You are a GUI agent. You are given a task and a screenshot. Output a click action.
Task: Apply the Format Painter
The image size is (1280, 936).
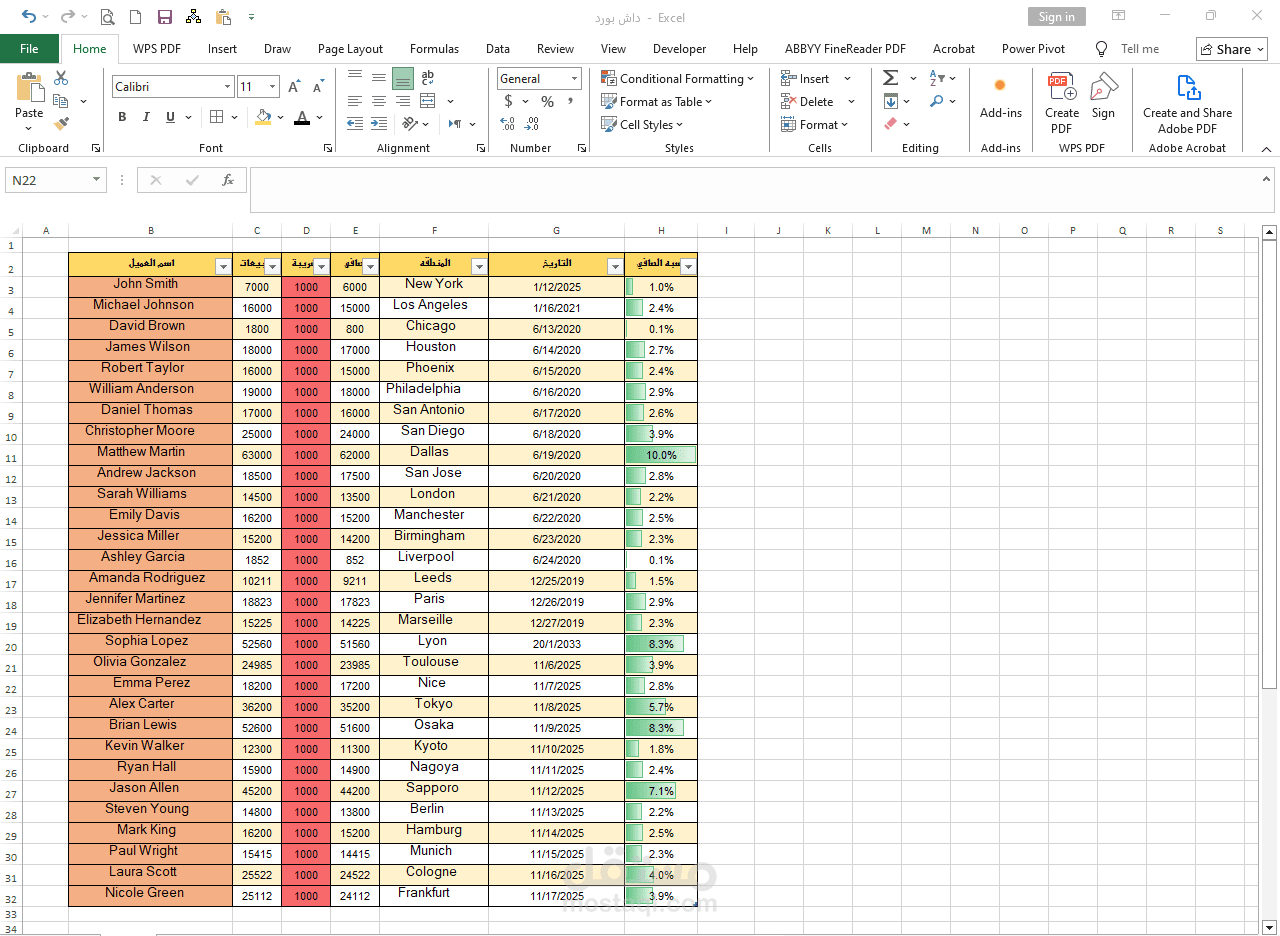coord(60,123)
